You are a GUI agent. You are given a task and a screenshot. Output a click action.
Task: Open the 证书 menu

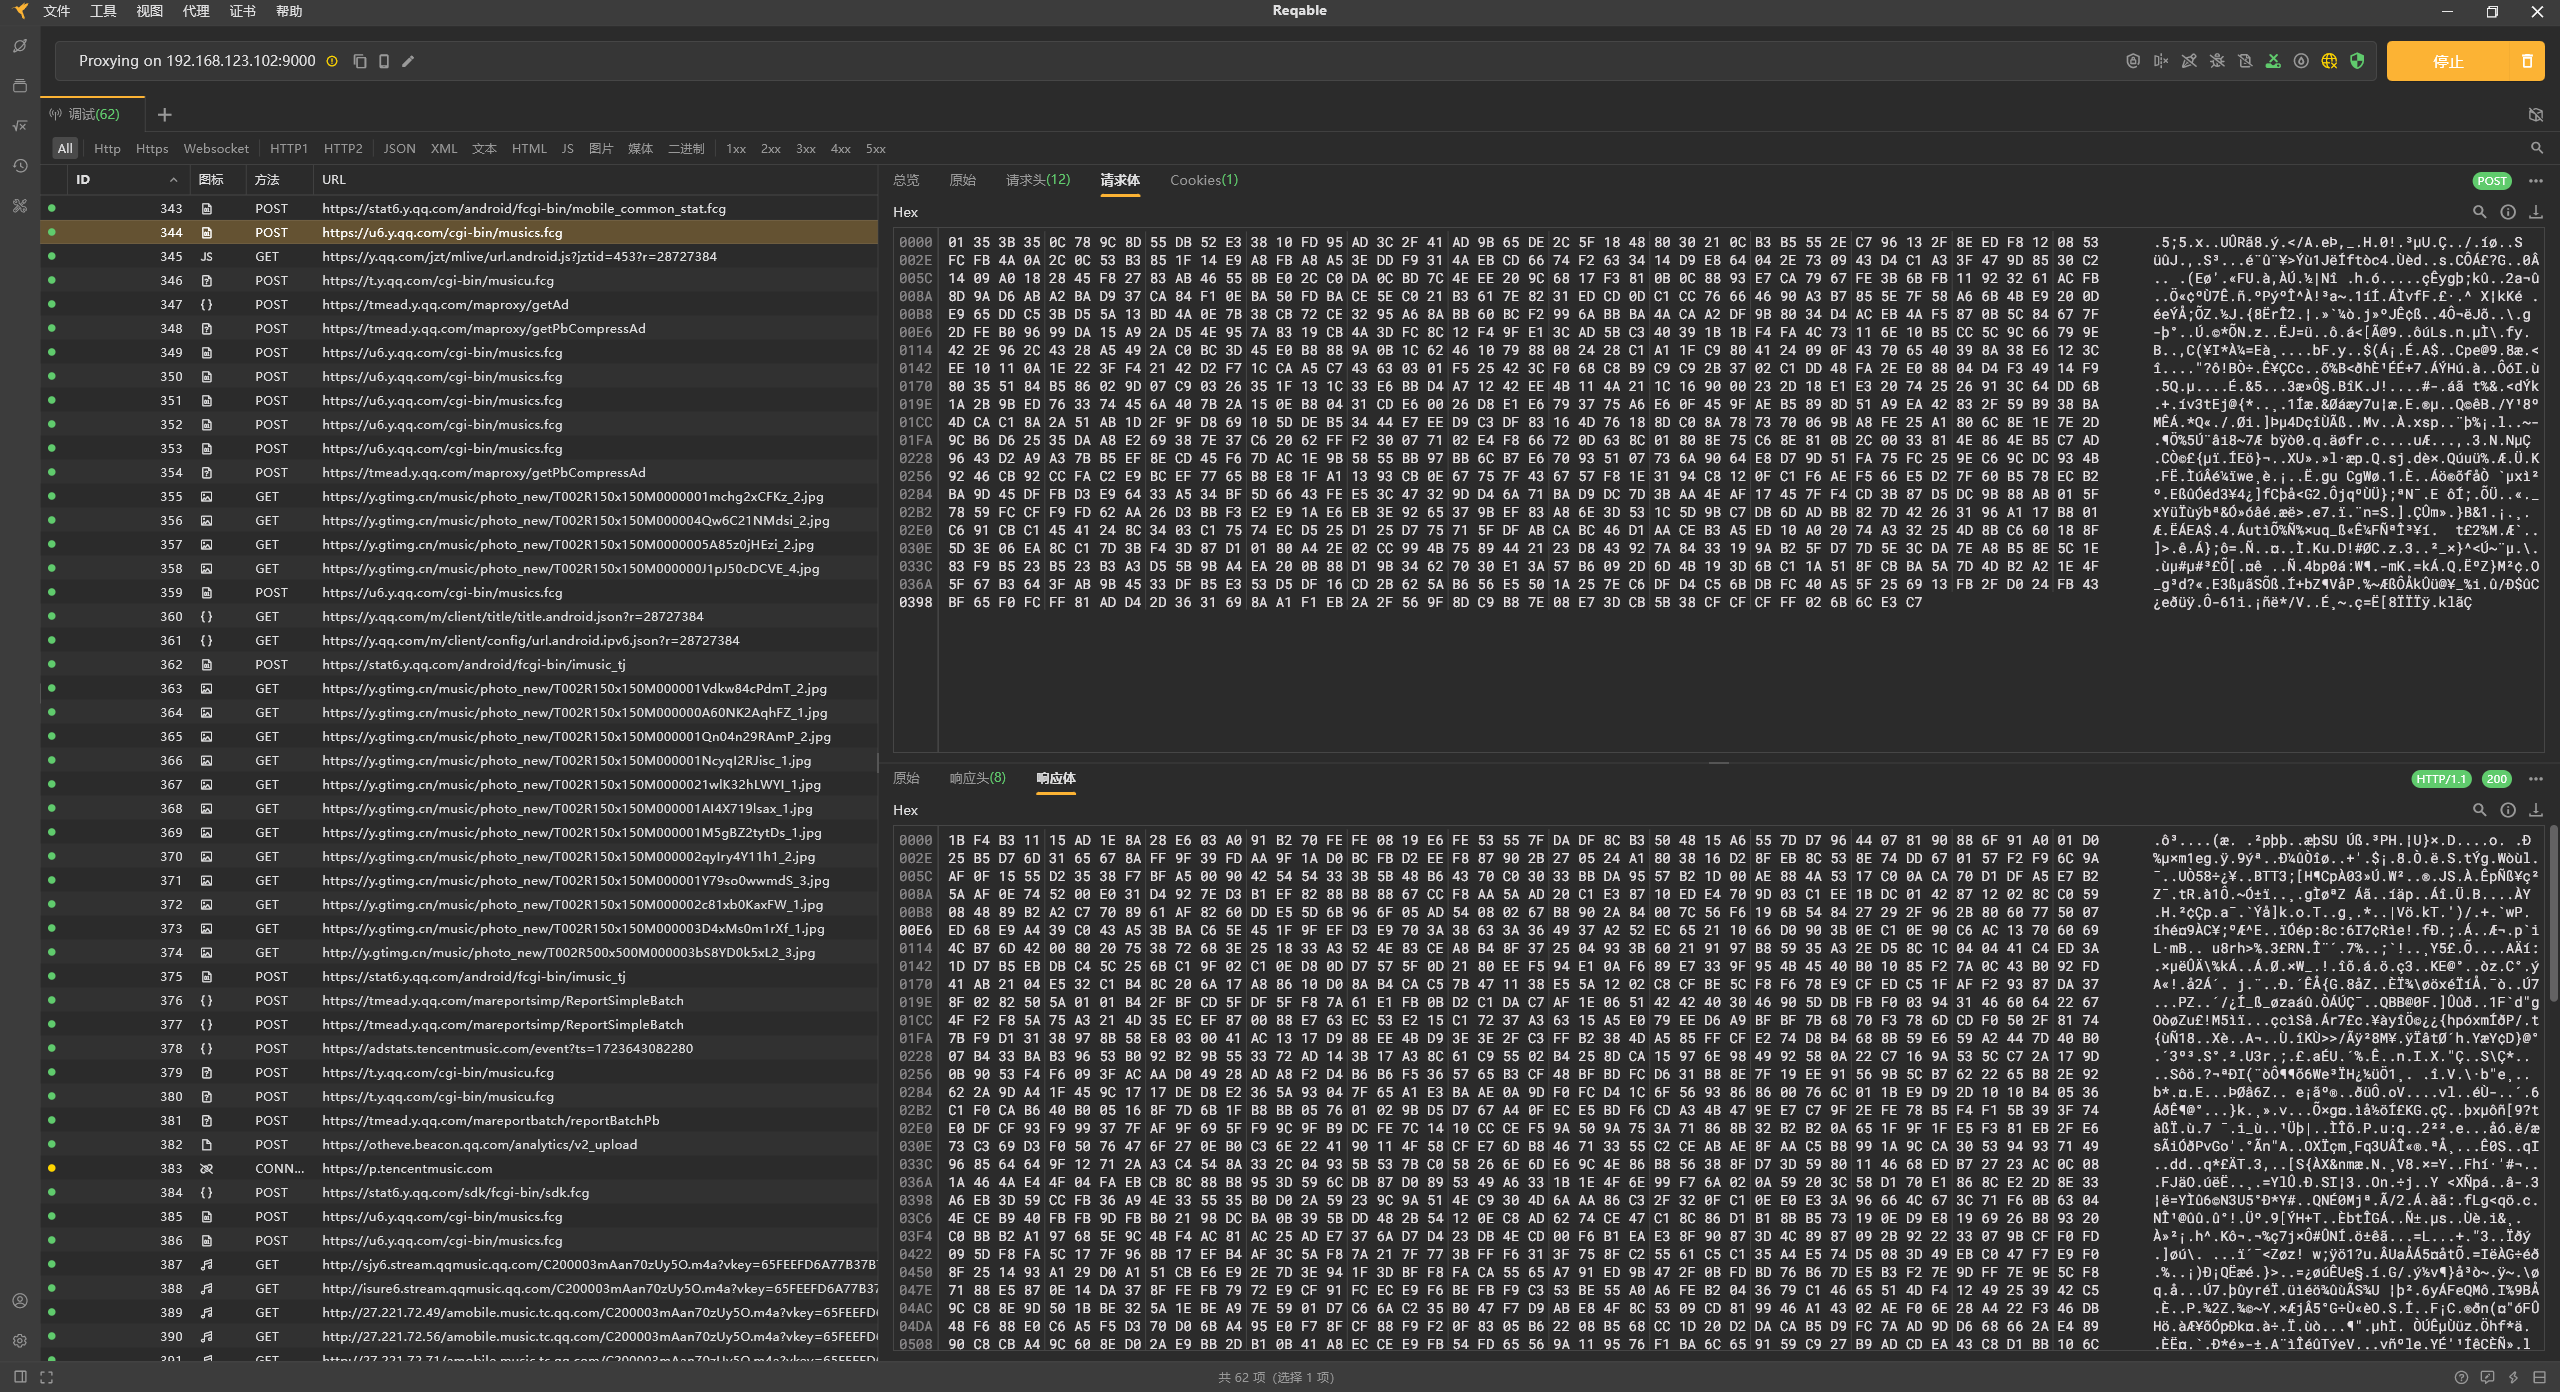pyautogui.click(x=242, y=11)
